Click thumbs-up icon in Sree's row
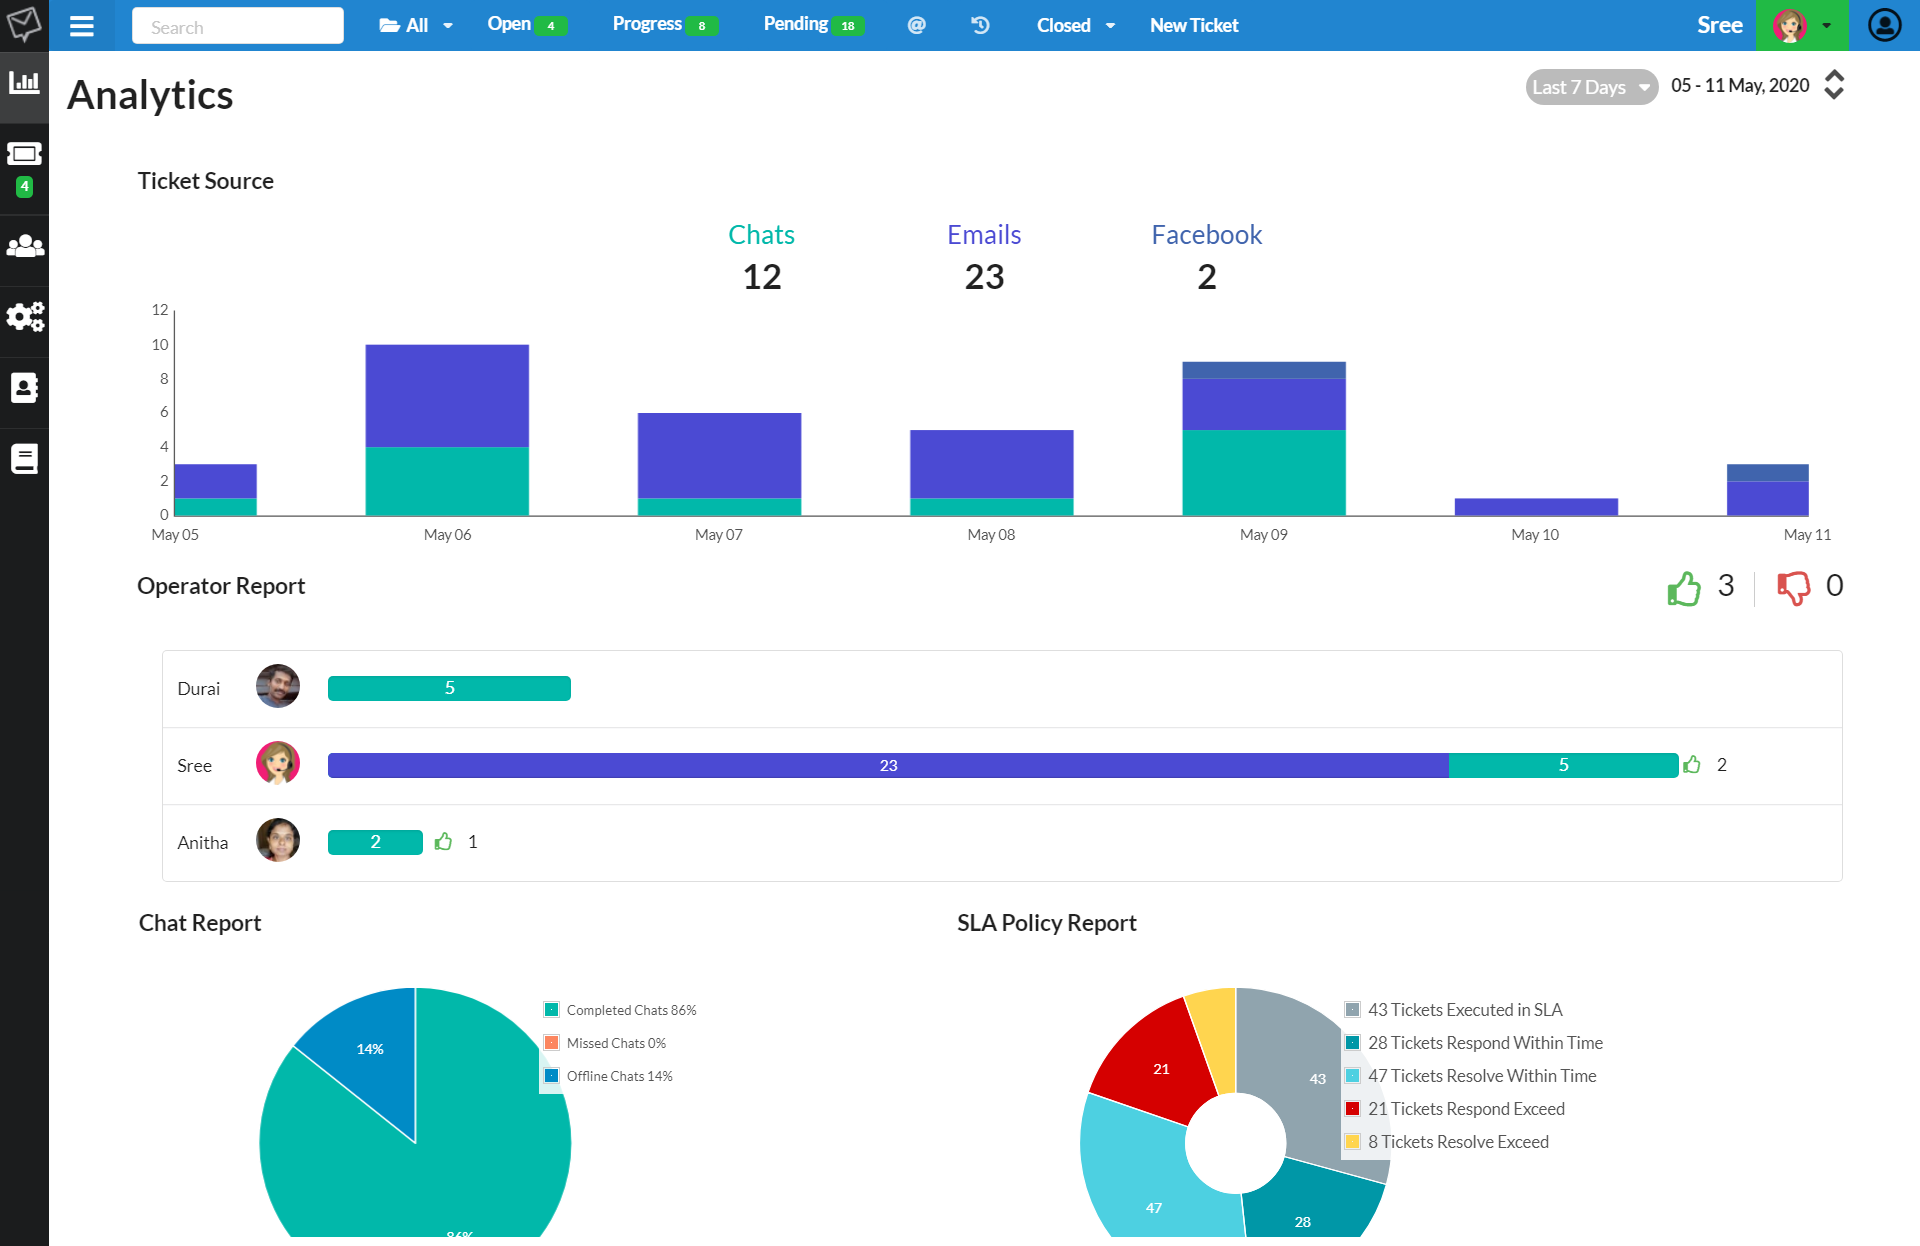 pos(1692,765)
